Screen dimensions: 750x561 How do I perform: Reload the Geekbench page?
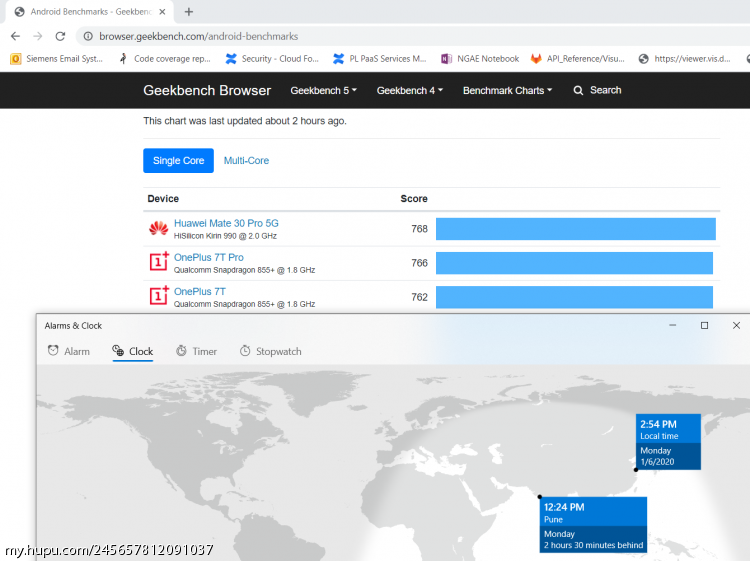(60, 36)
